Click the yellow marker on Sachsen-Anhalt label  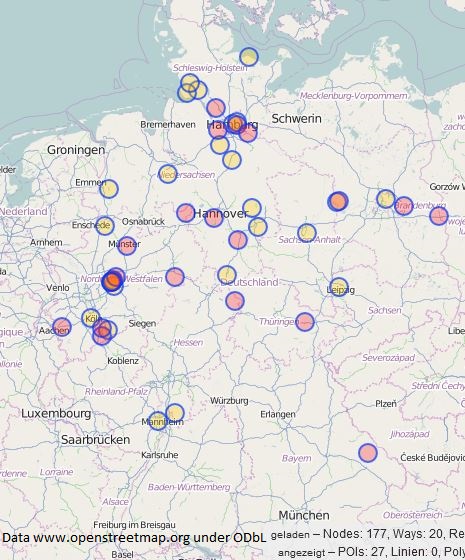click(x=307, y=233)
